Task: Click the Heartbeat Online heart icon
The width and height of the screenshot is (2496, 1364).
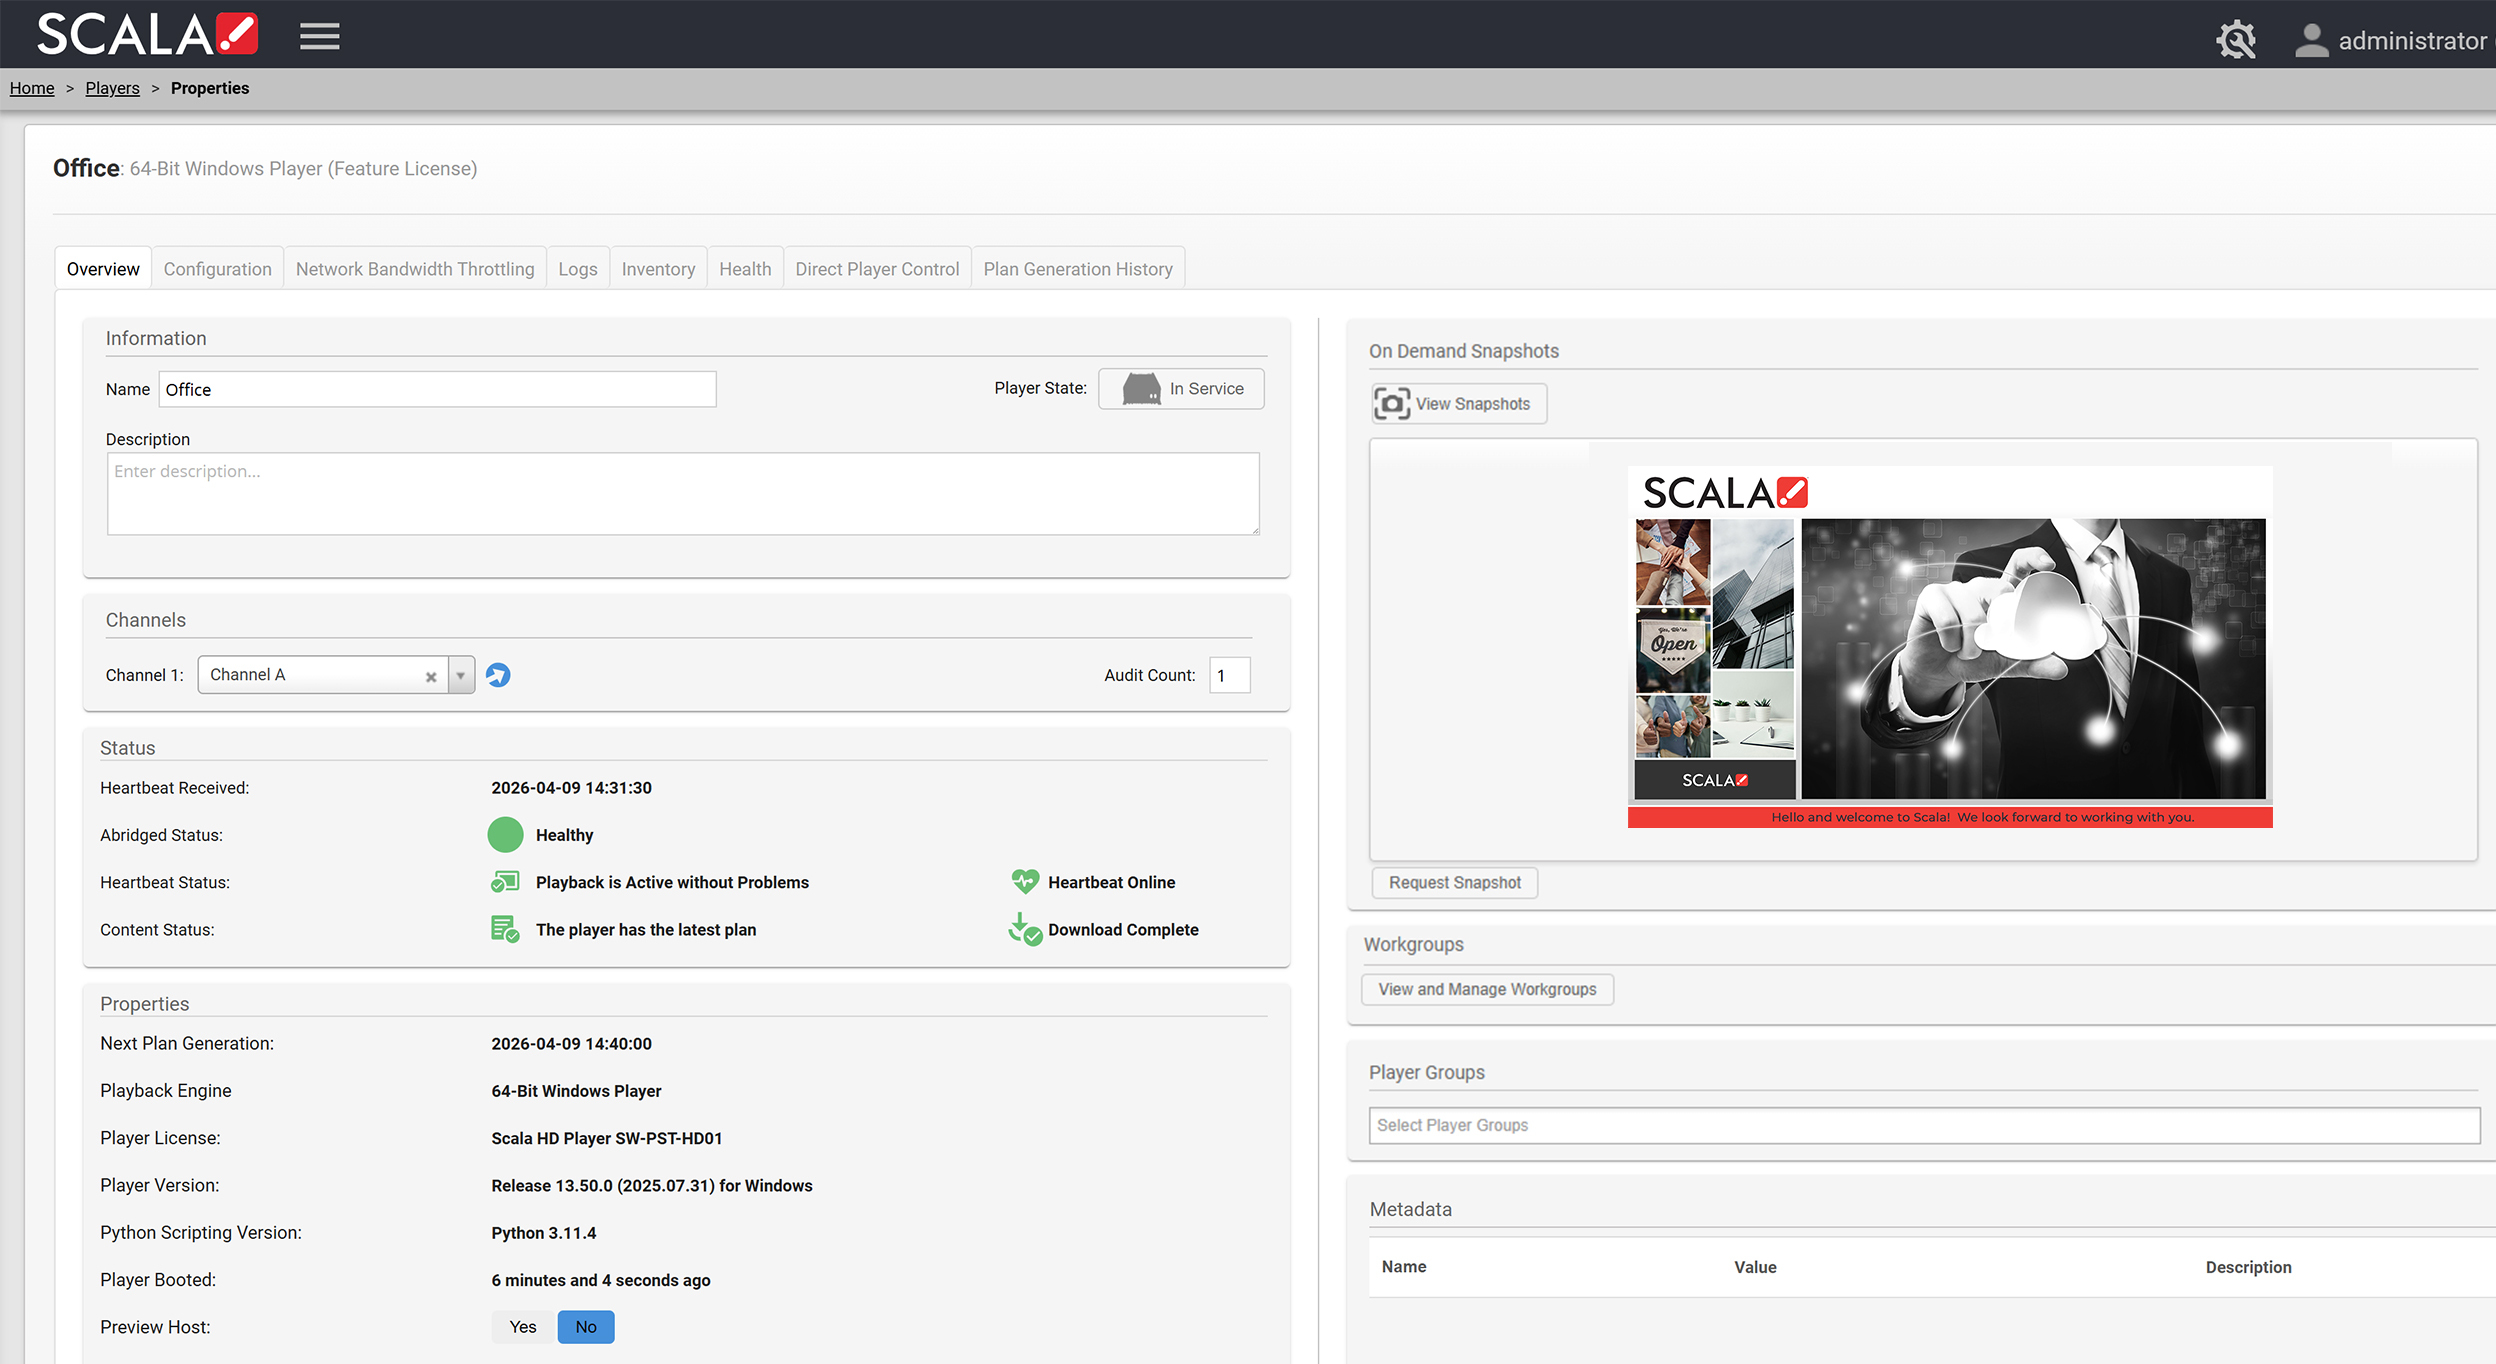Action: 1025,882
